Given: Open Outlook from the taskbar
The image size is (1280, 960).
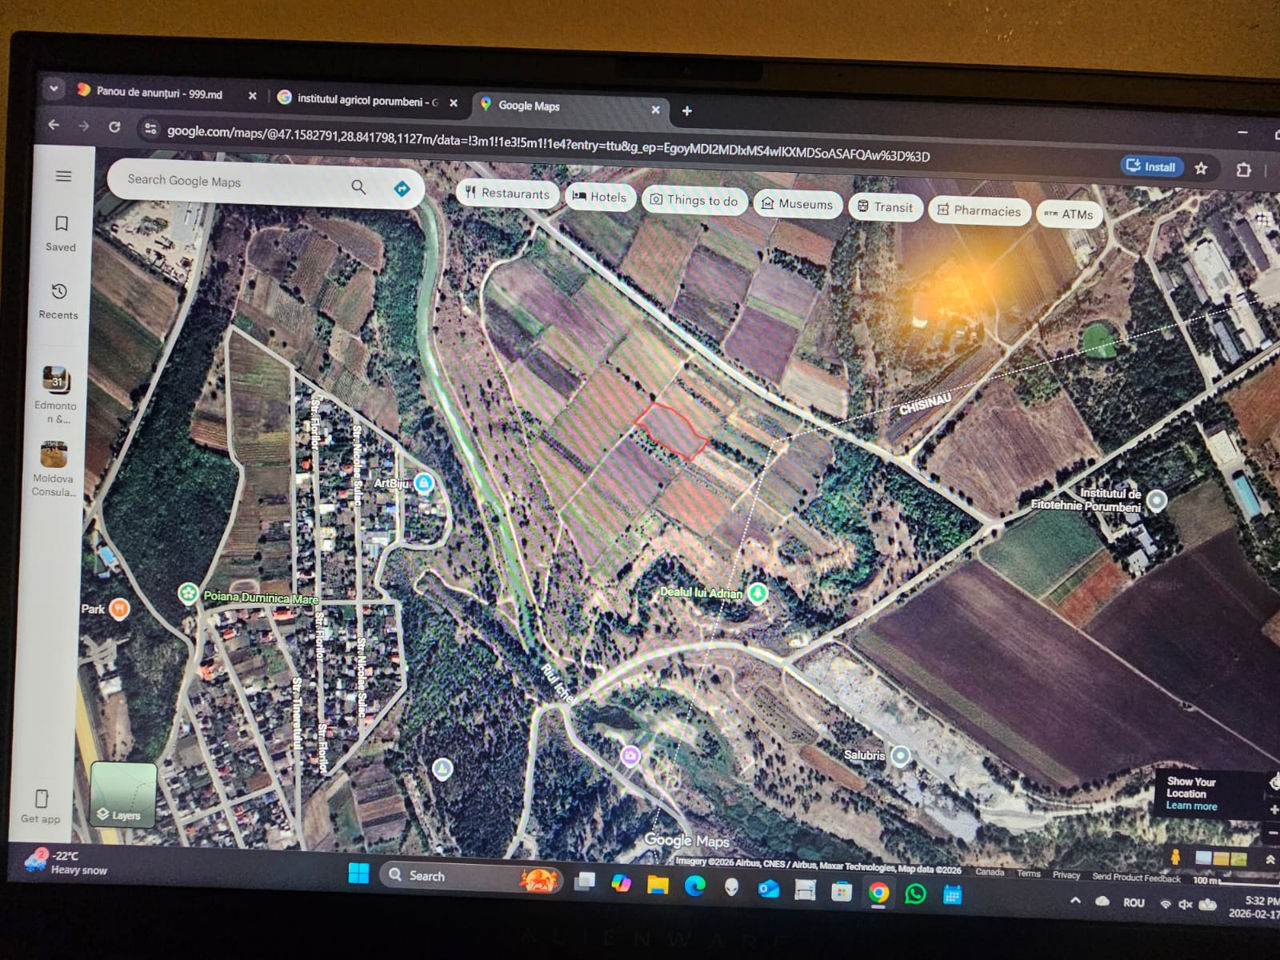Looking at the screenshot, I should click(768, 889).
